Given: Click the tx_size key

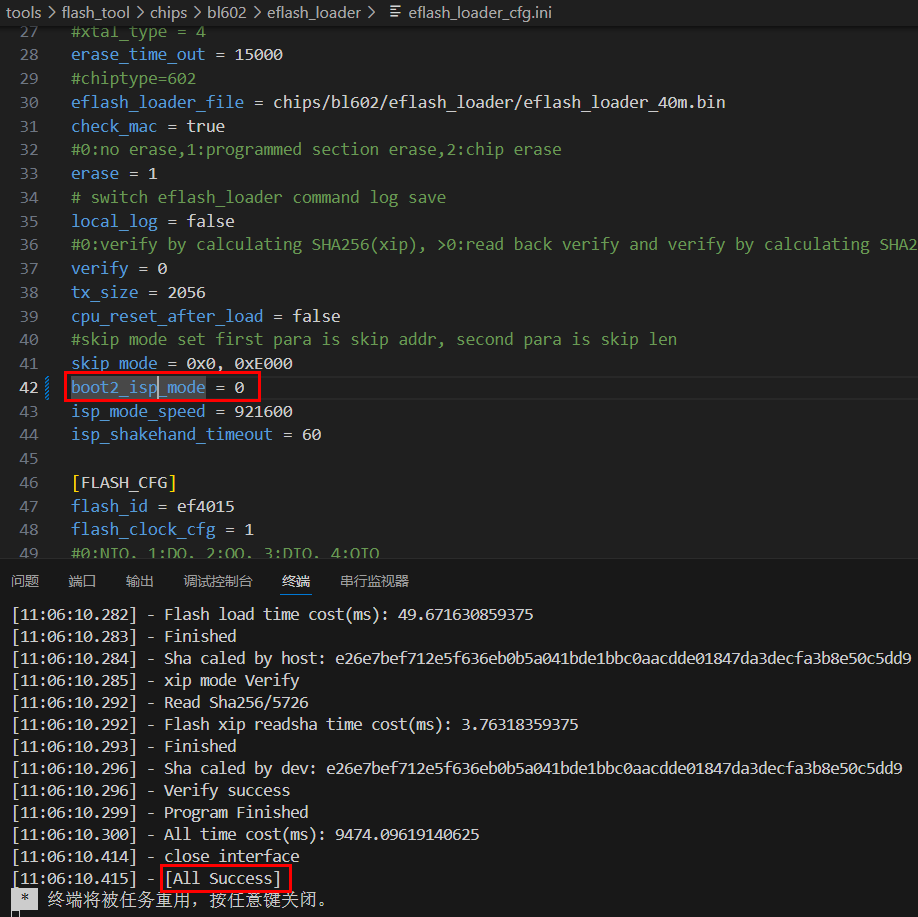Looking at the screenshot, I should 105,292.
